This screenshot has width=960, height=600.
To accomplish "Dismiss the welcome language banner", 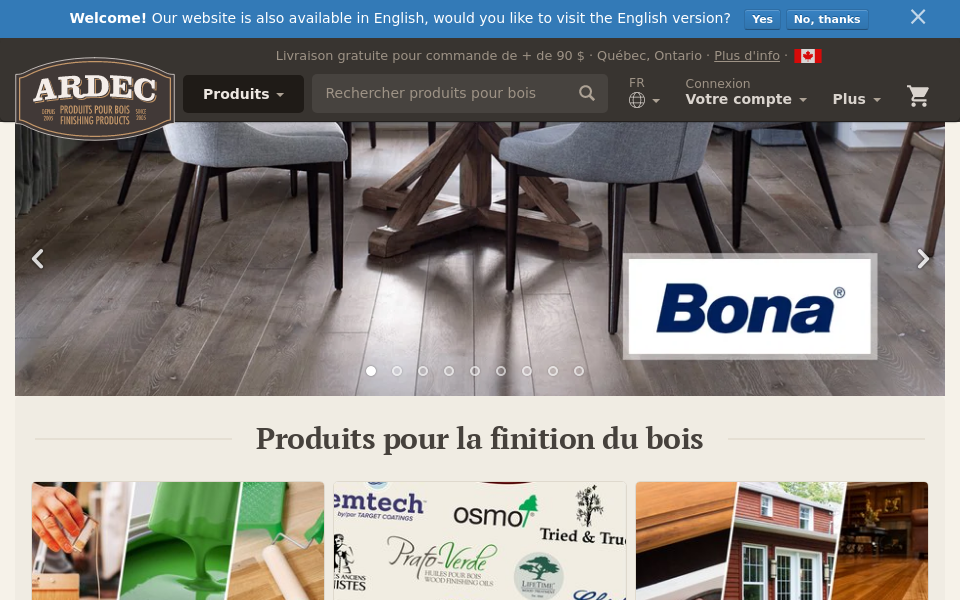I will [918, 17].
